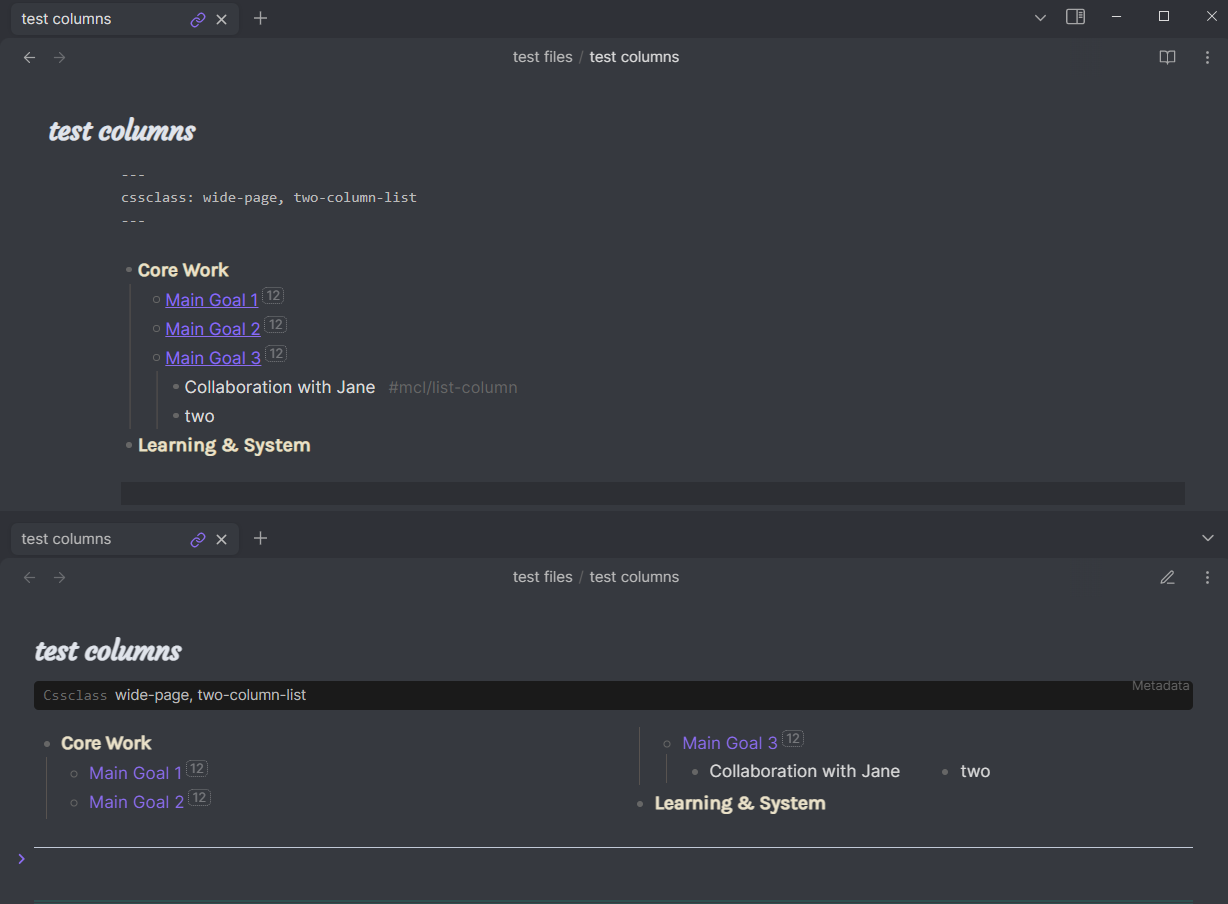Click the linked-tab icon on upper tab
This screenshot has width=1228, height=904.
tap(198, 19)
